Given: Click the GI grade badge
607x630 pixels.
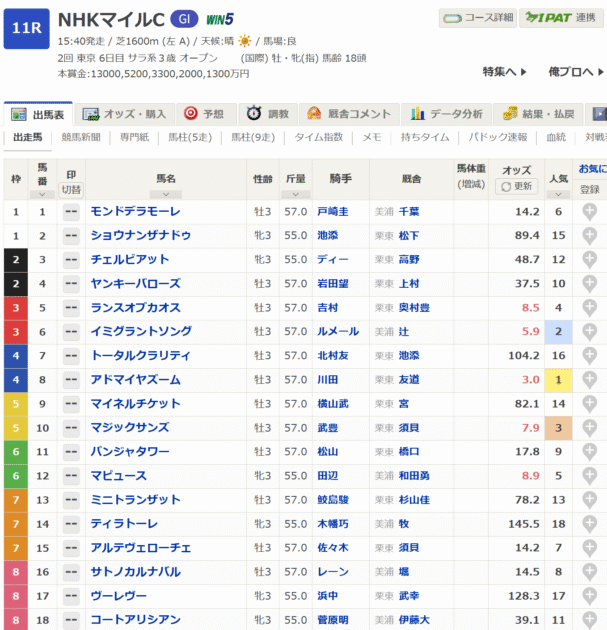Looking at the screenshot, I should (x=184, y=19).
